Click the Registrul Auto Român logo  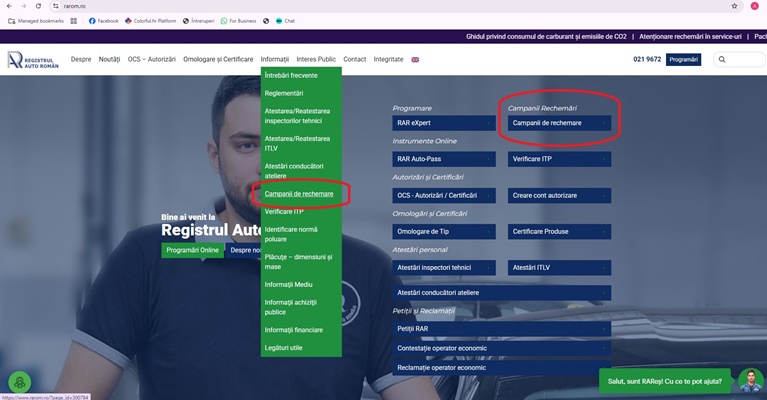(x=33, y=60)
